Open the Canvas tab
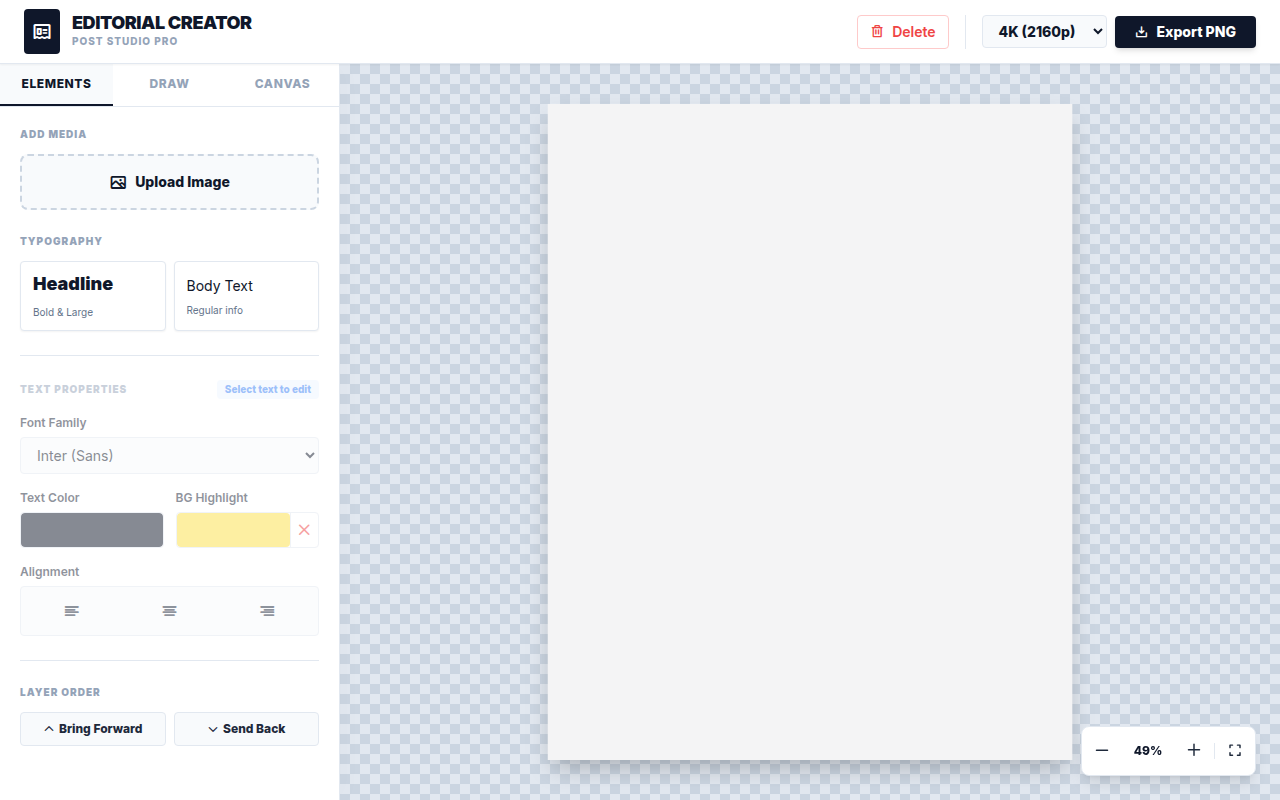Image resolution: width=1280 pixels, height=800 pixels. 282,84
